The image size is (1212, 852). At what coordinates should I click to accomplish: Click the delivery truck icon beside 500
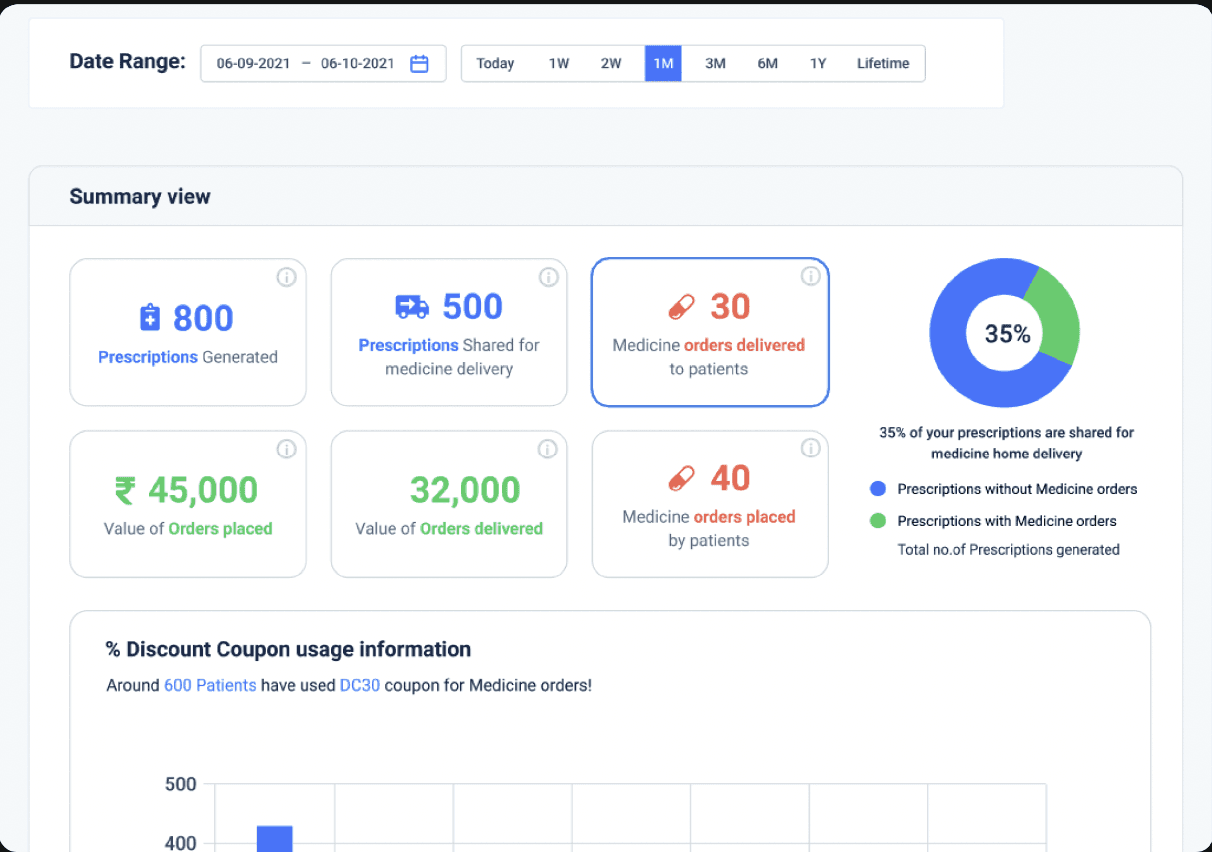coord(412,306)
